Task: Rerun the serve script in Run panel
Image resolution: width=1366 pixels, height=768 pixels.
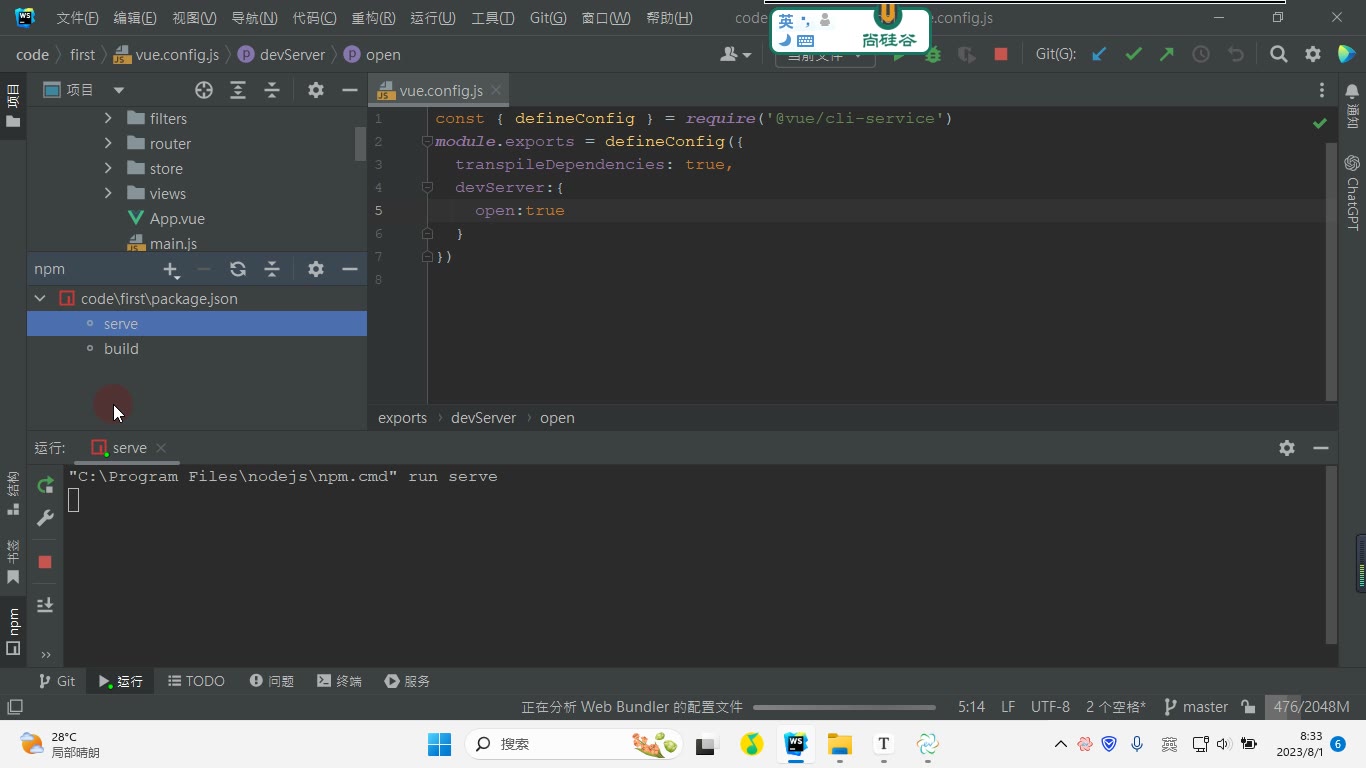Action: pos(45,485)
